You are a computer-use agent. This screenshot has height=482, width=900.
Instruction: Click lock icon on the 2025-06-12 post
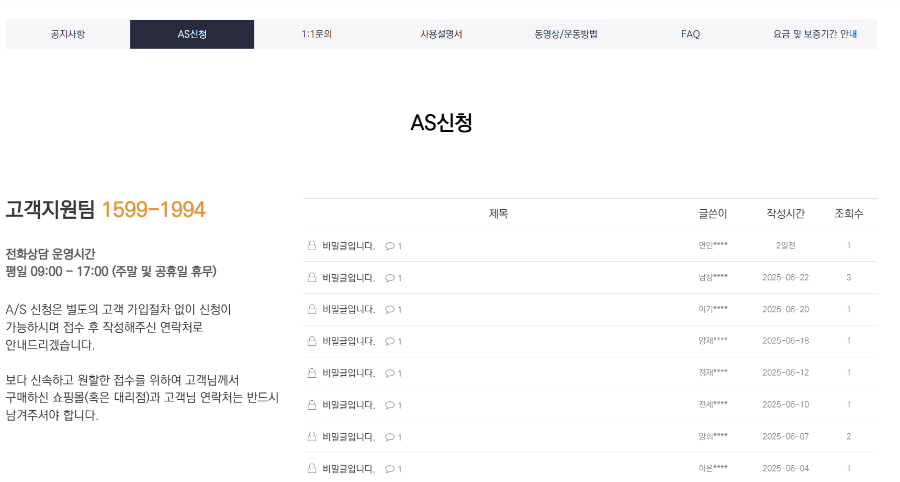312,373
